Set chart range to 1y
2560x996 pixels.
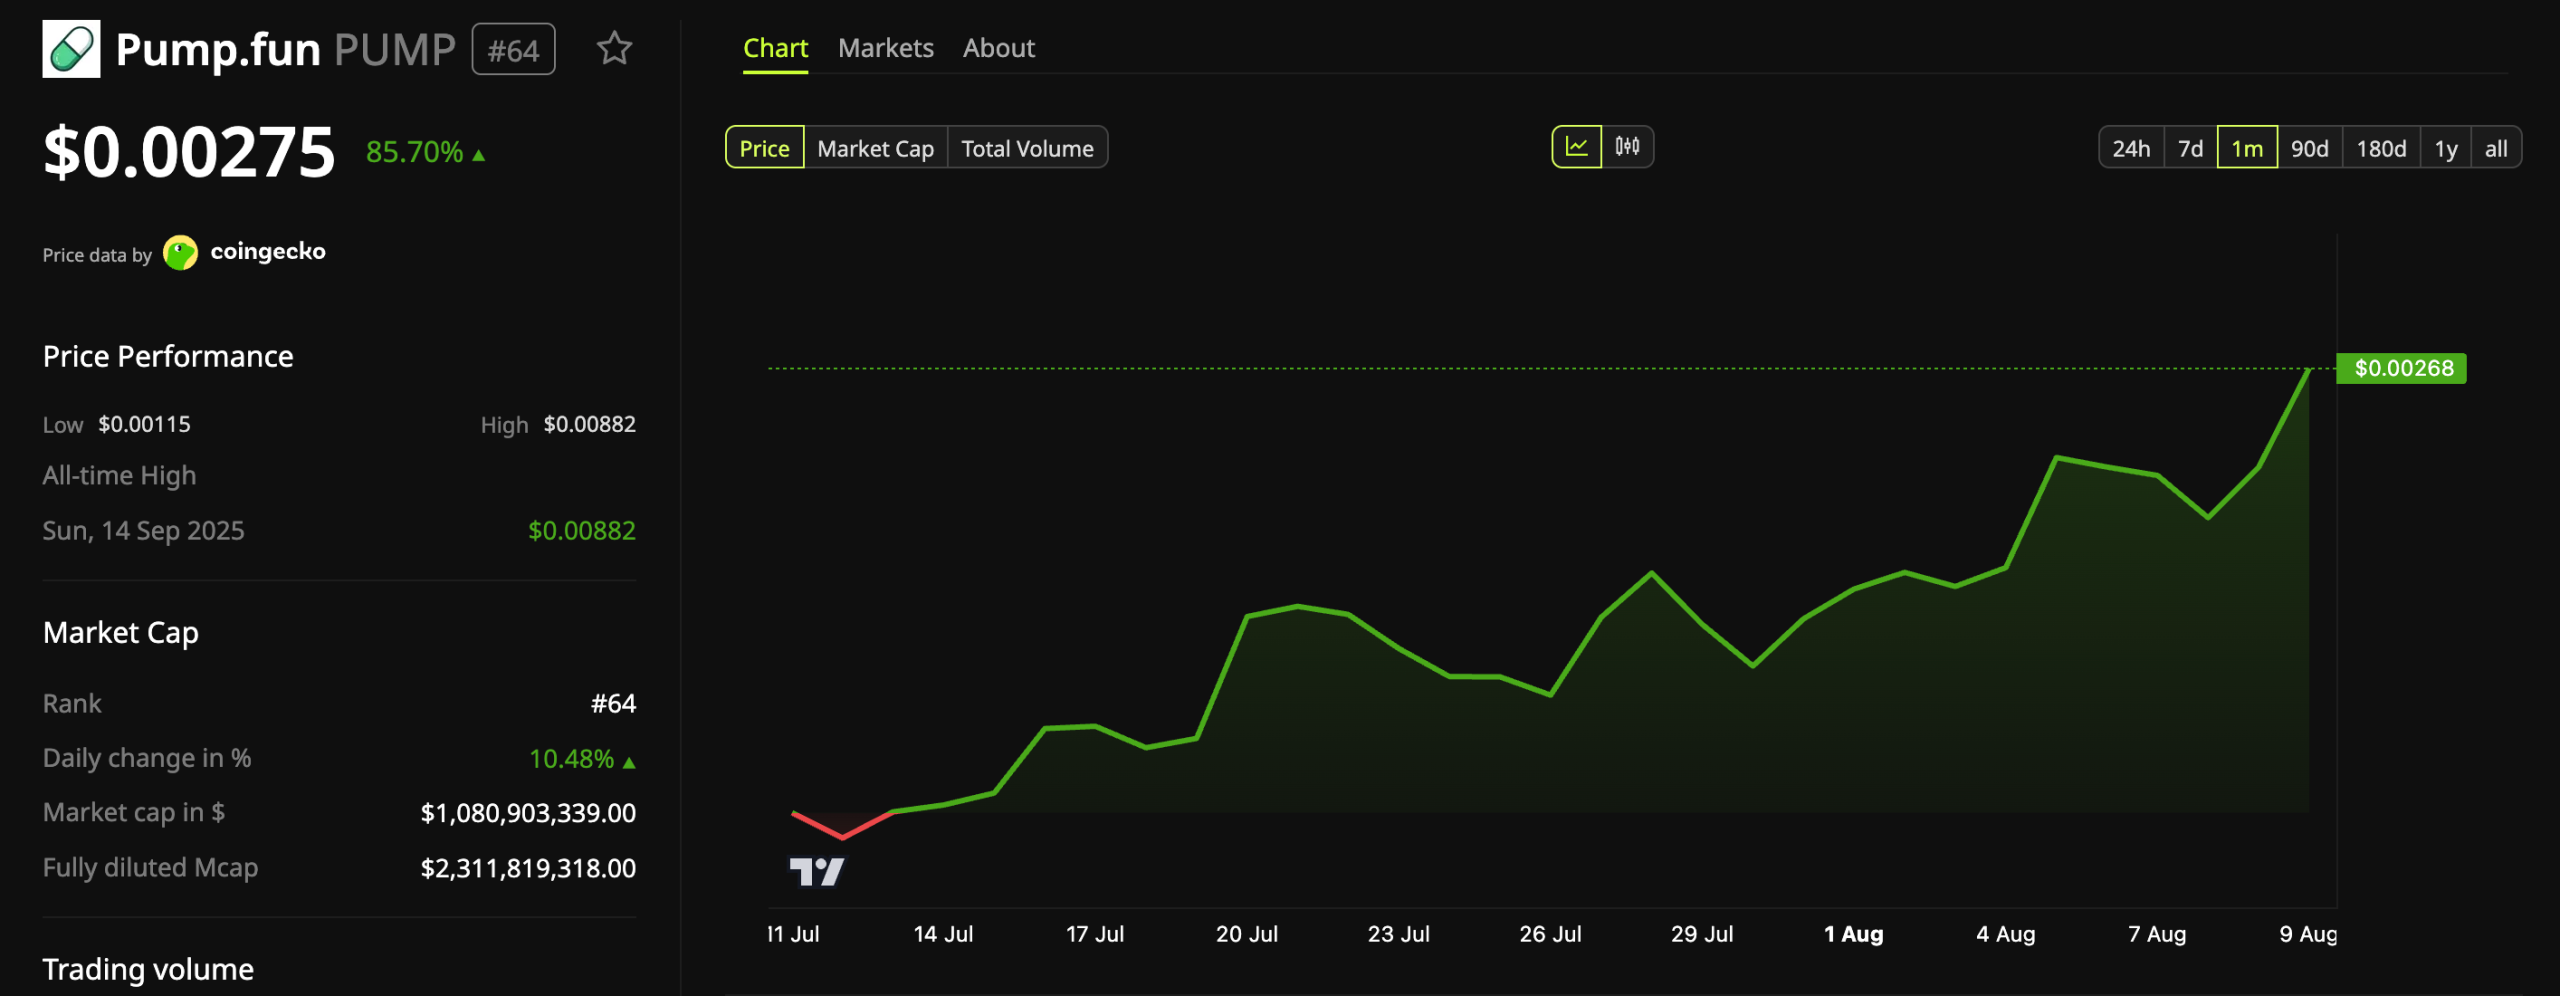point(2446,148)
